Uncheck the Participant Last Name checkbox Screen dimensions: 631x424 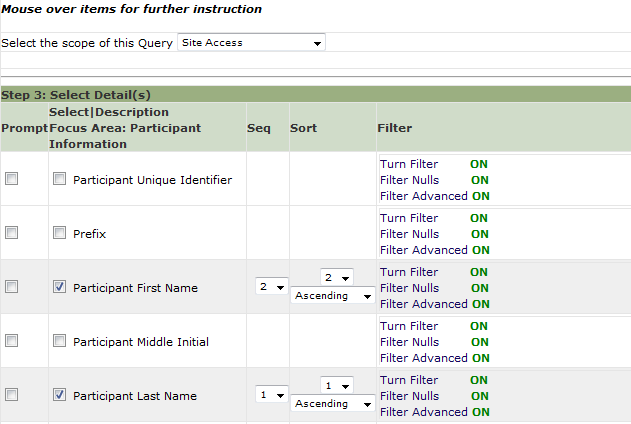coord(60,395)
